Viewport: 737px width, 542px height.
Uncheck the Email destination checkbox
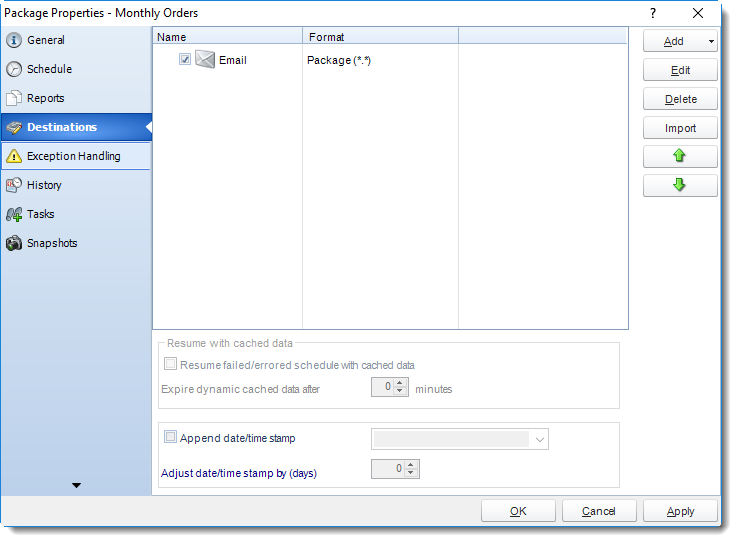point(185,59)
